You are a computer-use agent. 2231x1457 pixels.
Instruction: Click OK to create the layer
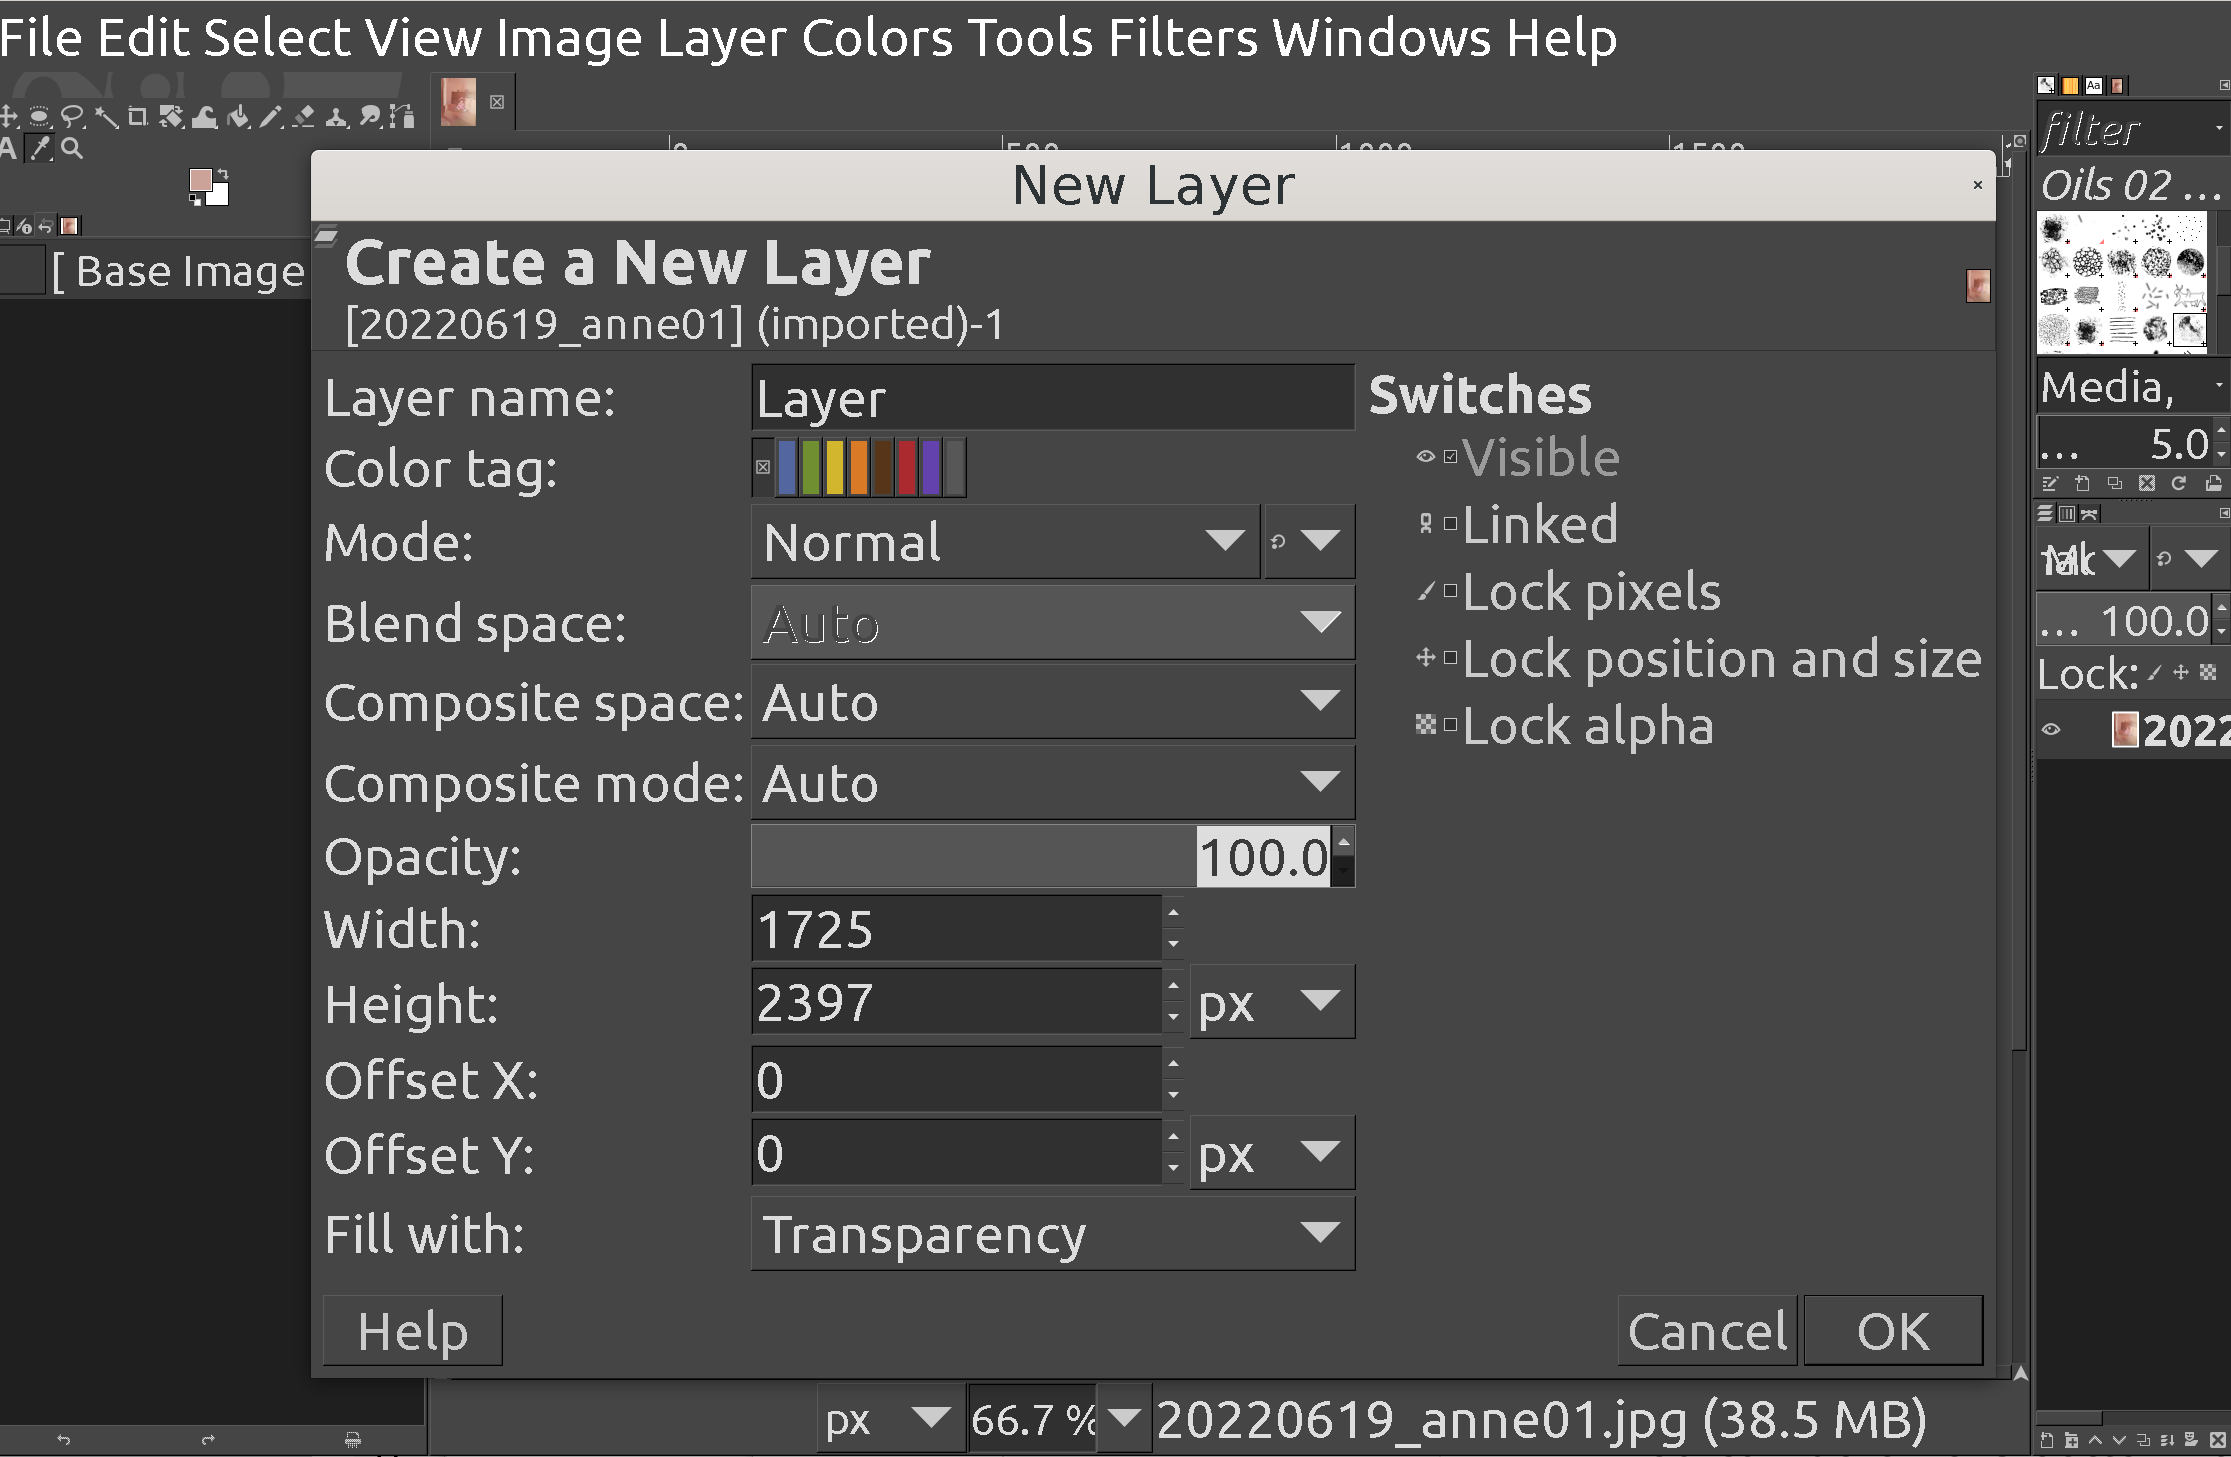pos(1892,1331)
